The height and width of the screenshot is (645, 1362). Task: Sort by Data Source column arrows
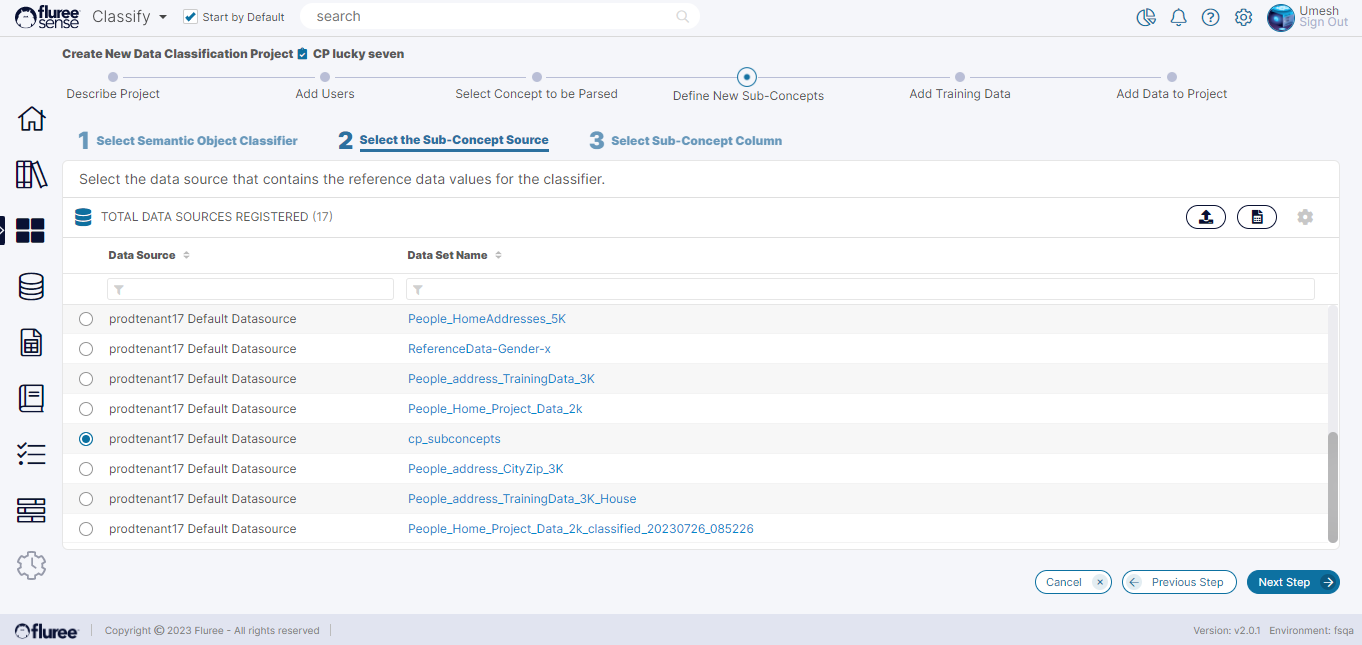(186, 256)
